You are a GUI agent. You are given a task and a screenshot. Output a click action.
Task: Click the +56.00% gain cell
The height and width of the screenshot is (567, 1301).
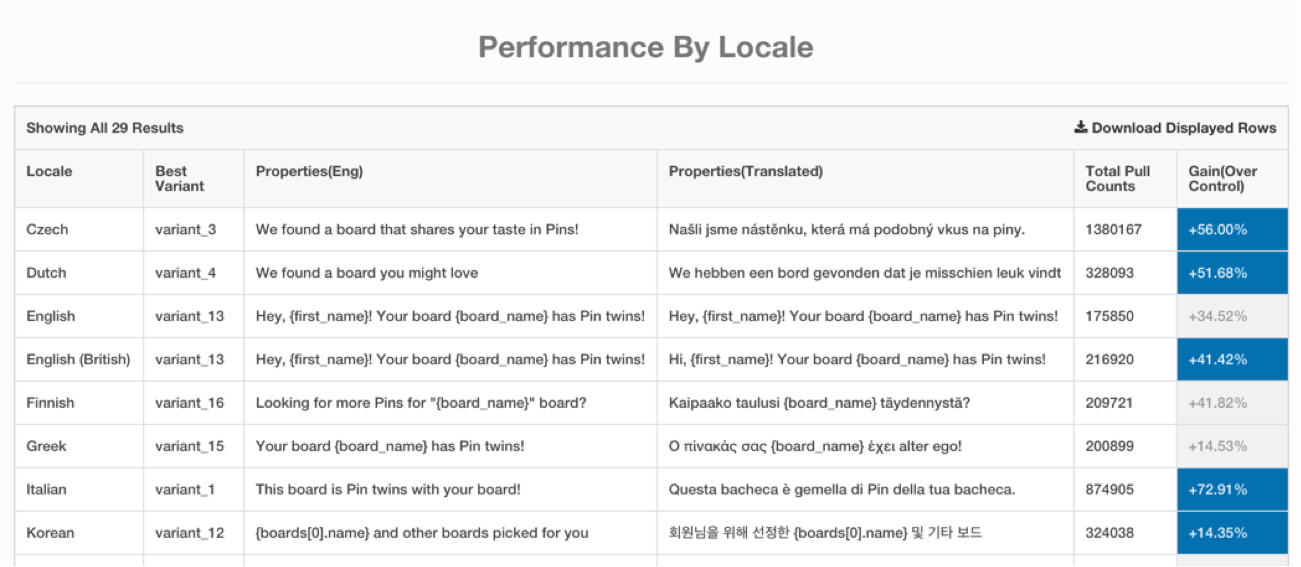pyautogui.click(x=1232, y=229)
